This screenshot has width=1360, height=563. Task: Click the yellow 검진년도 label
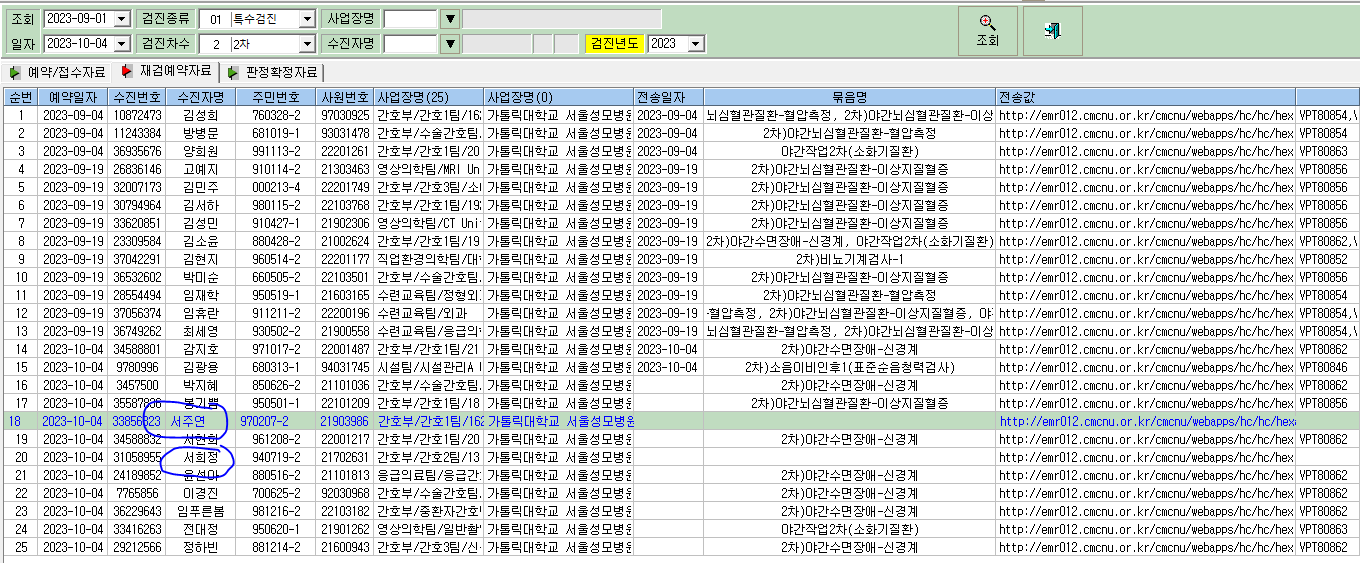point(616,43)
